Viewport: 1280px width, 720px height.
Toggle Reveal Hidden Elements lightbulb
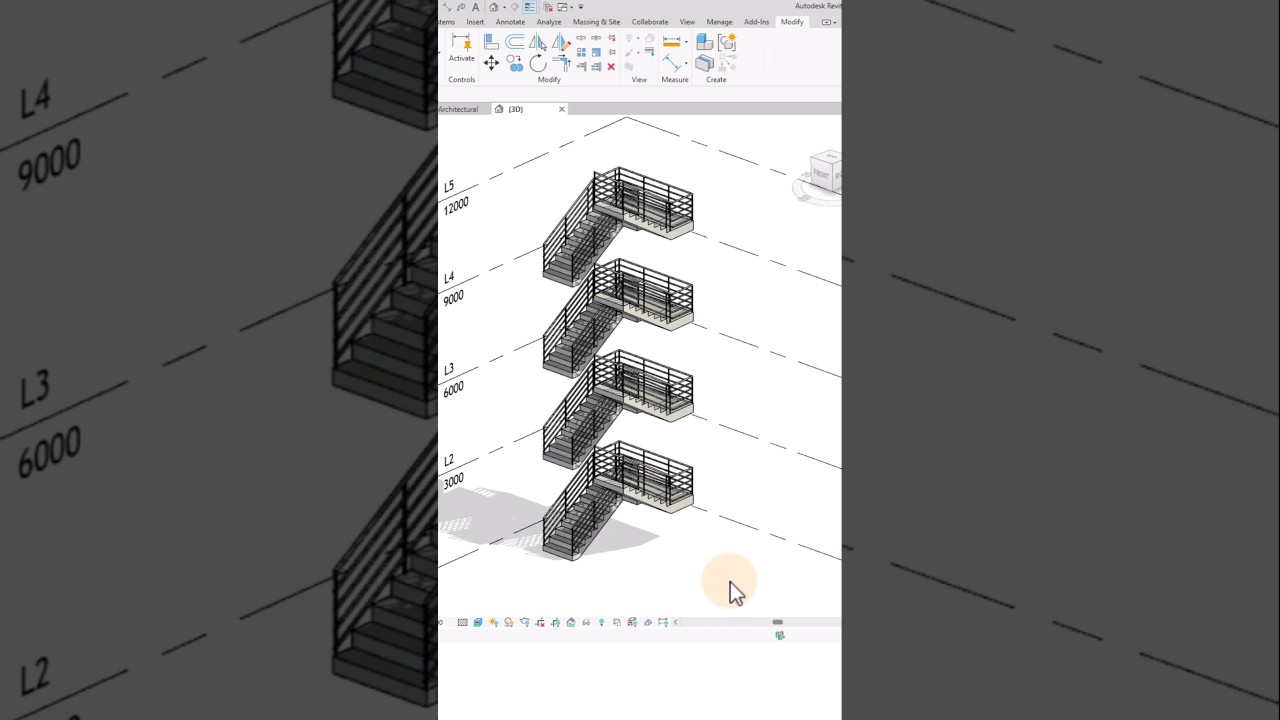601,622
